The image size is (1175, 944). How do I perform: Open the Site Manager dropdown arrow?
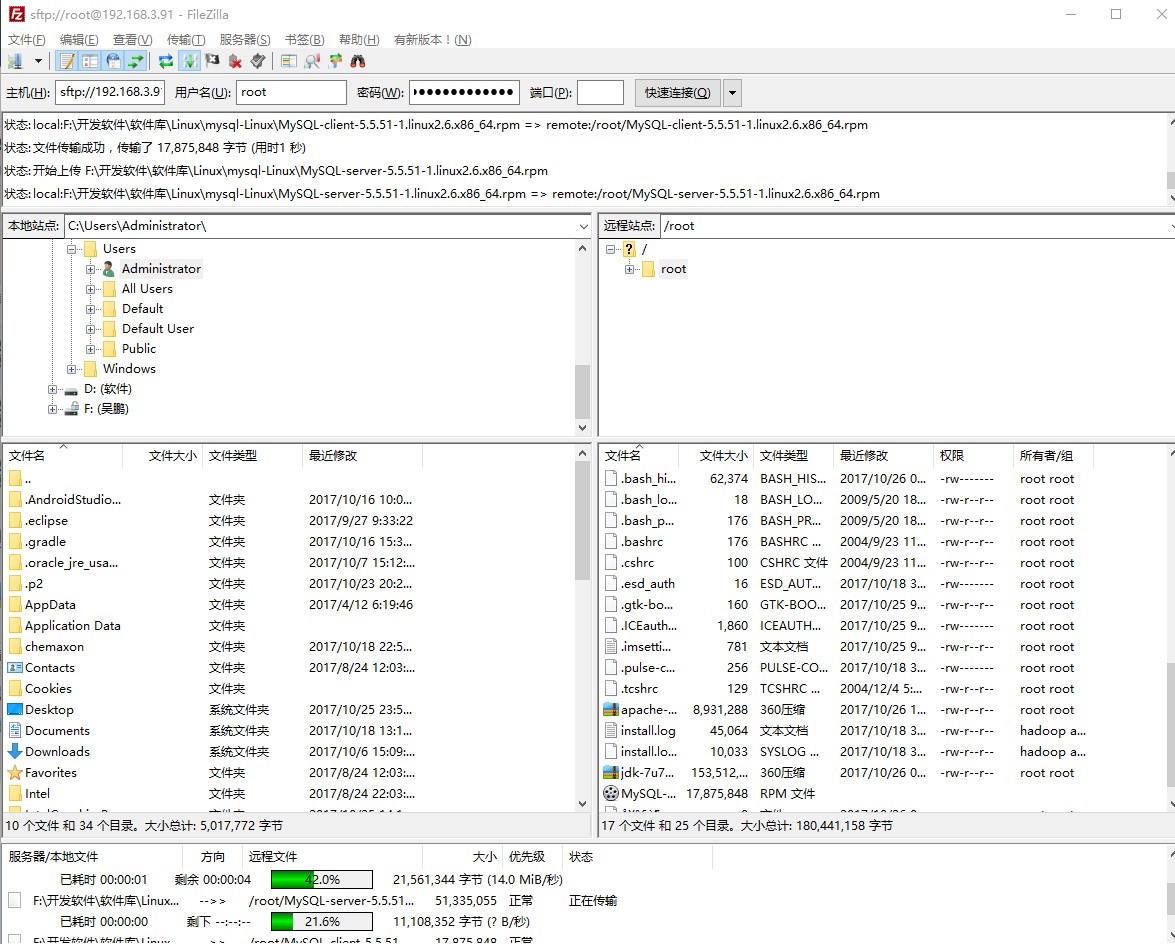tap(38, 61)
